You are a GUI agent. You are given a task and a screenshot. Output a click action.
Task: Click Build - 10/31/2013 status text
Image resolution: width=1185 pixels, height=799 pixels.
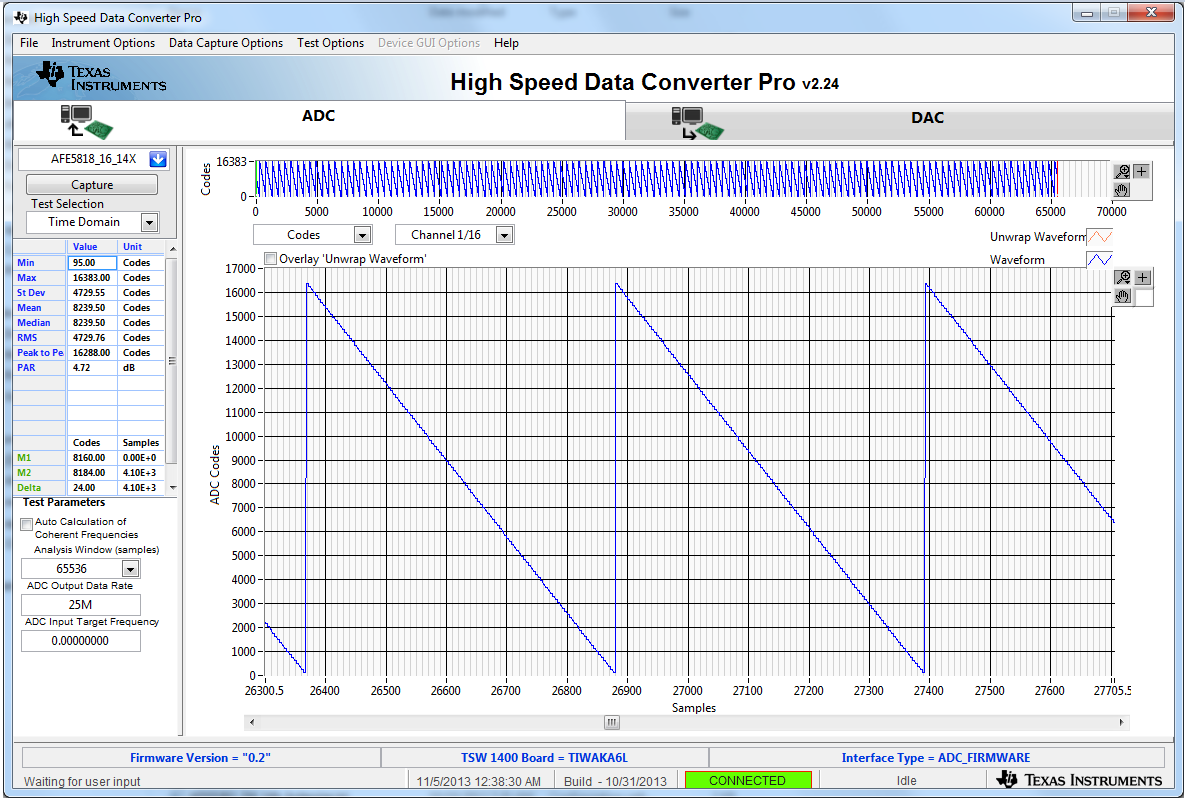615,781
